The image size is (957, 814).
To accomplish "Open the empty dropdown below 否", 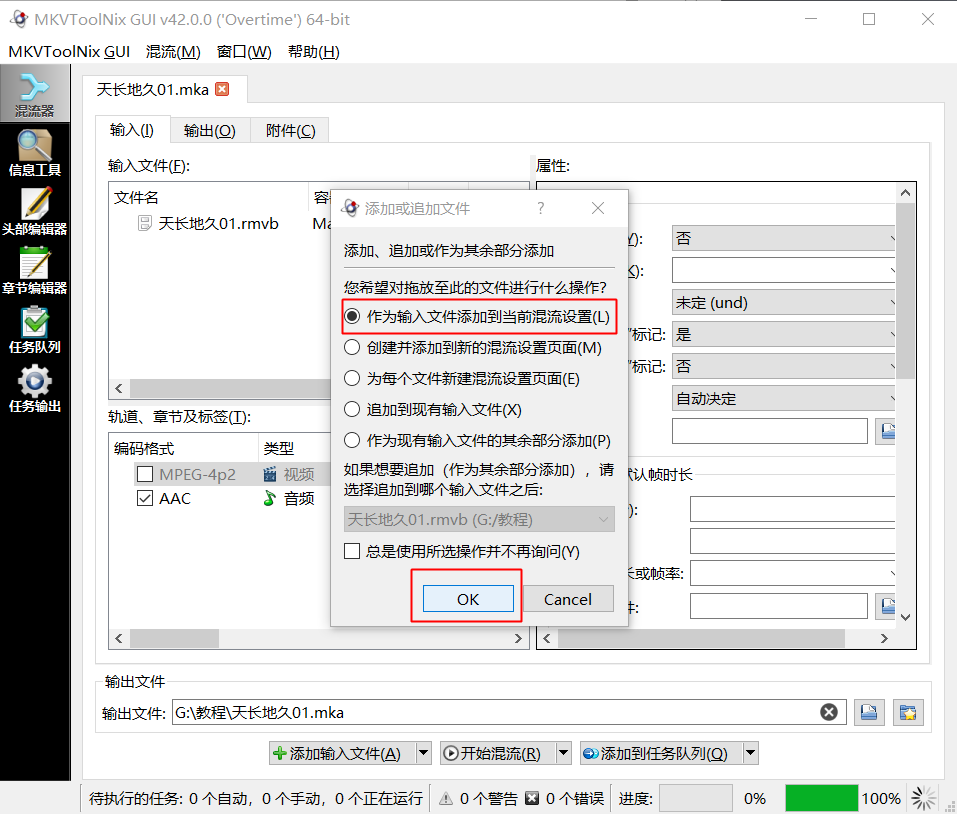I will [784, 270].
